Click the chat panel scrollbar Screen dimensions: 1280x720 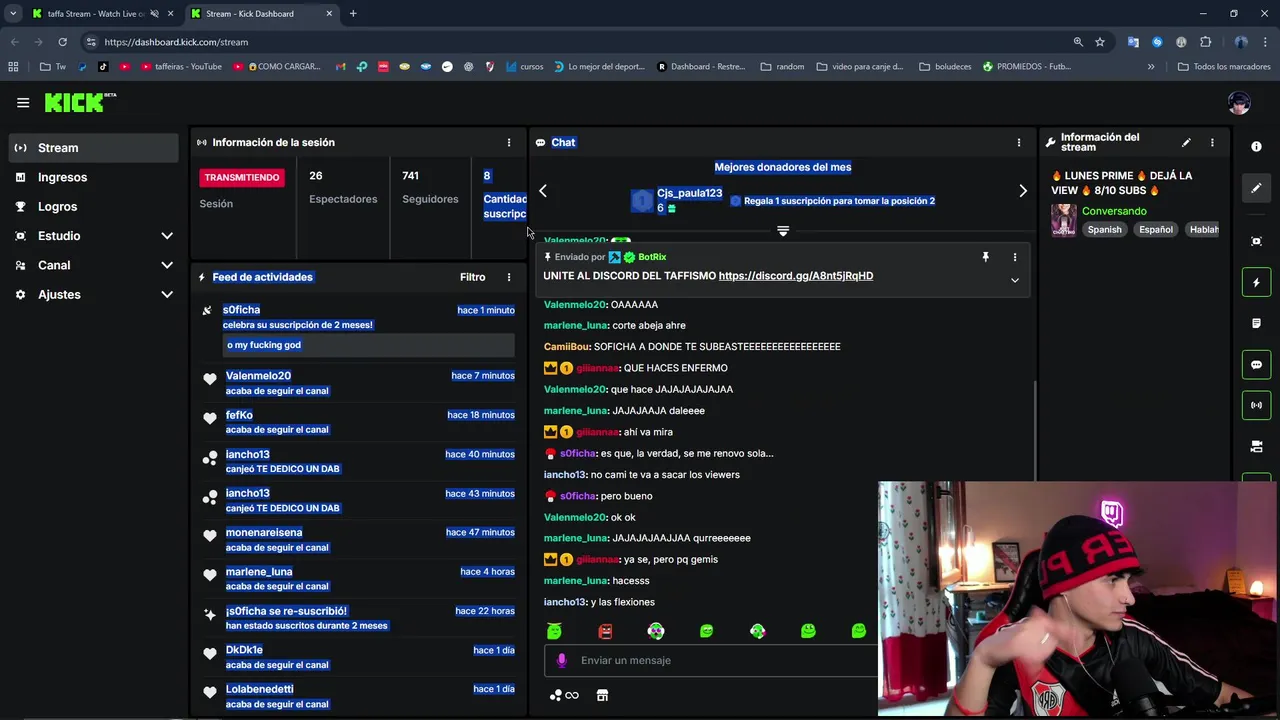point(1035,430)
